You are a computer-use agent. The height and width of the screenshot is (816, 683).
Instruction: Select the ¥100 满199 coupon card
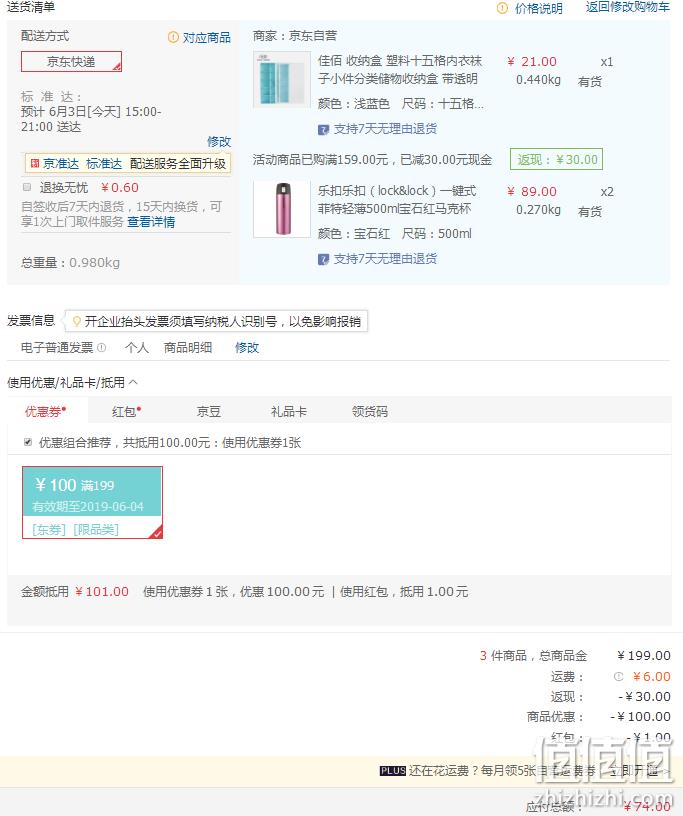pyautogui.click(x=93, y=502)
